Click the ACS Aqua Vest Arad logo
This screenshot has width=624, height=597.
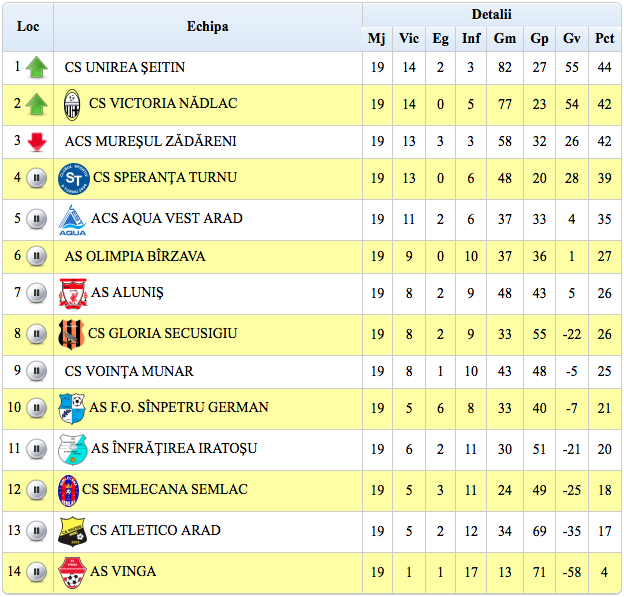click(x=72, y=219)
